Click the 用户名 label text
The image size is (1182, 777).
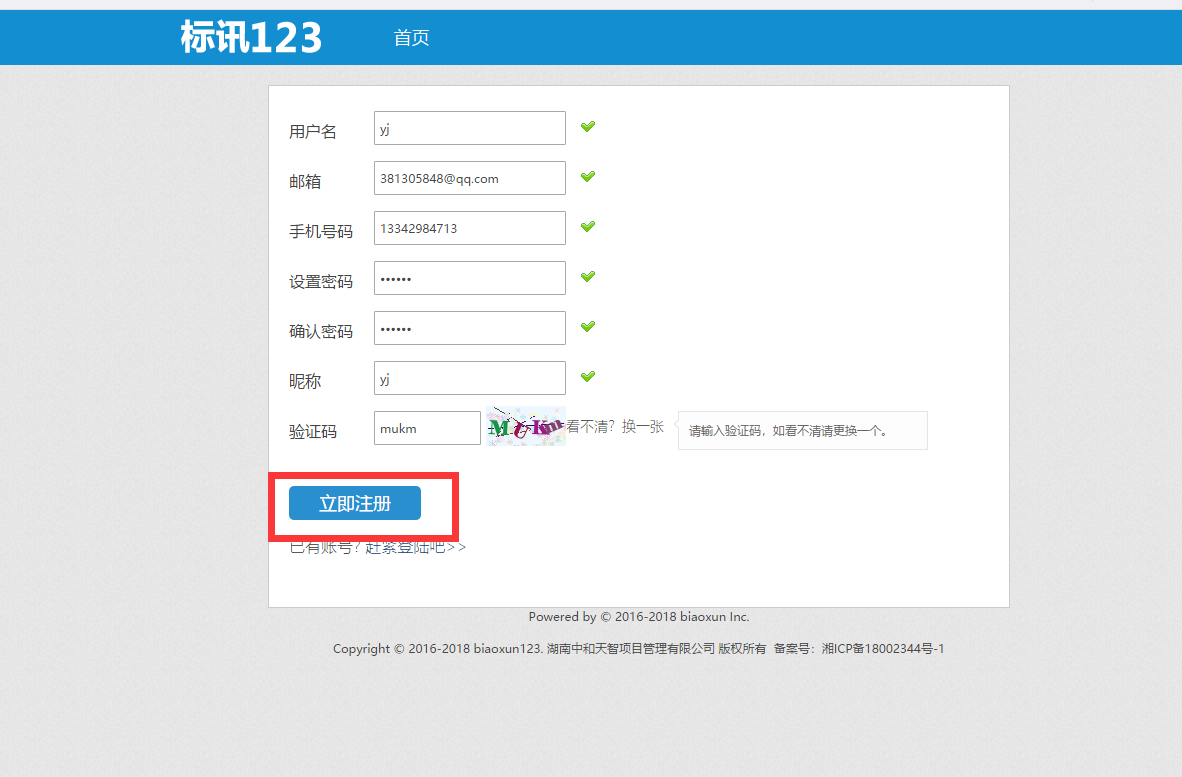[x=313, y=132]
